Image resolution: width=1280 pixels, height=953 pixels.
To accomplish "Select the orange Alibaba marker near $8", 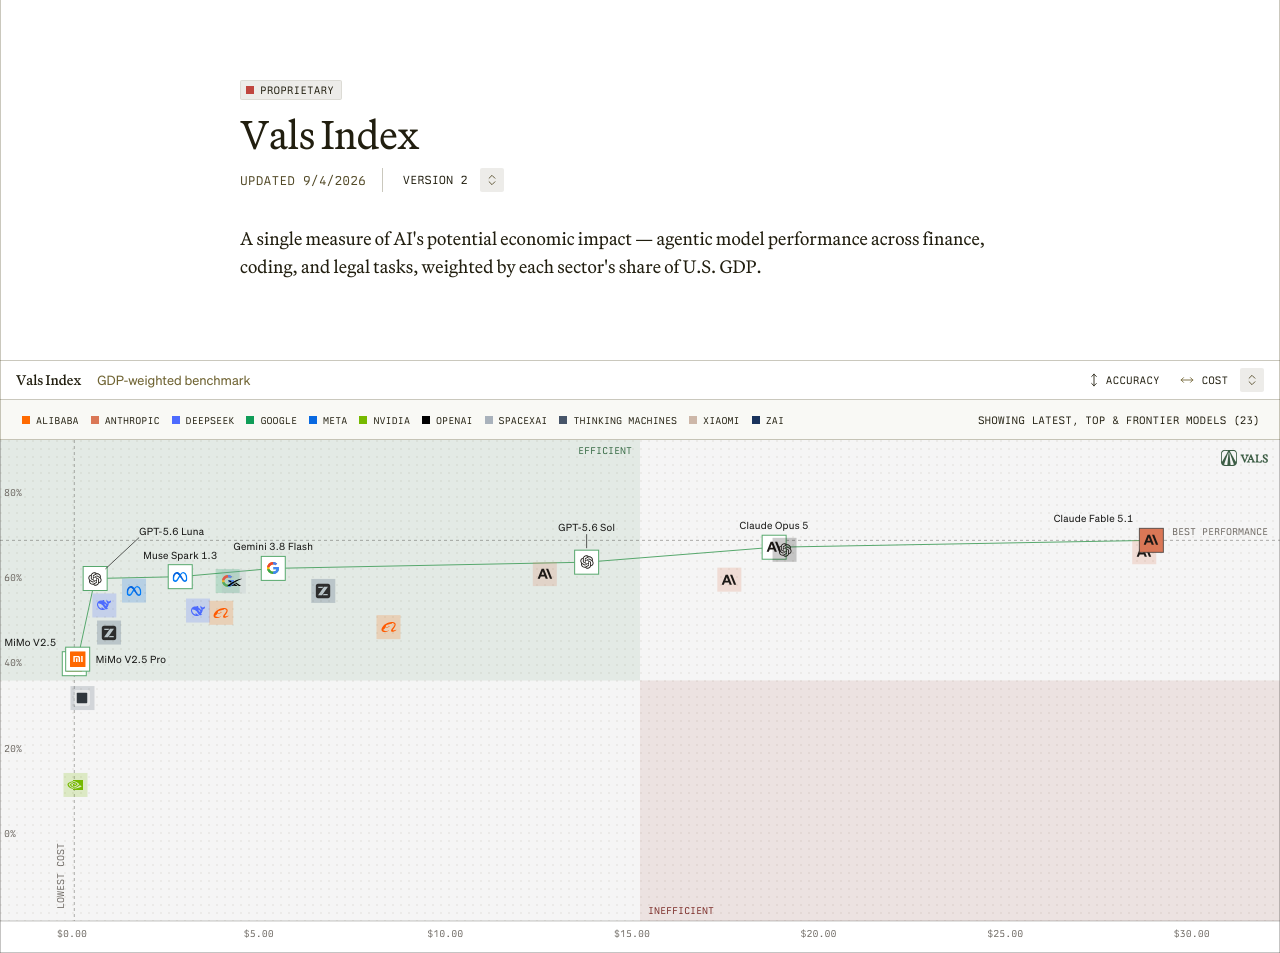I will [389, 627].
